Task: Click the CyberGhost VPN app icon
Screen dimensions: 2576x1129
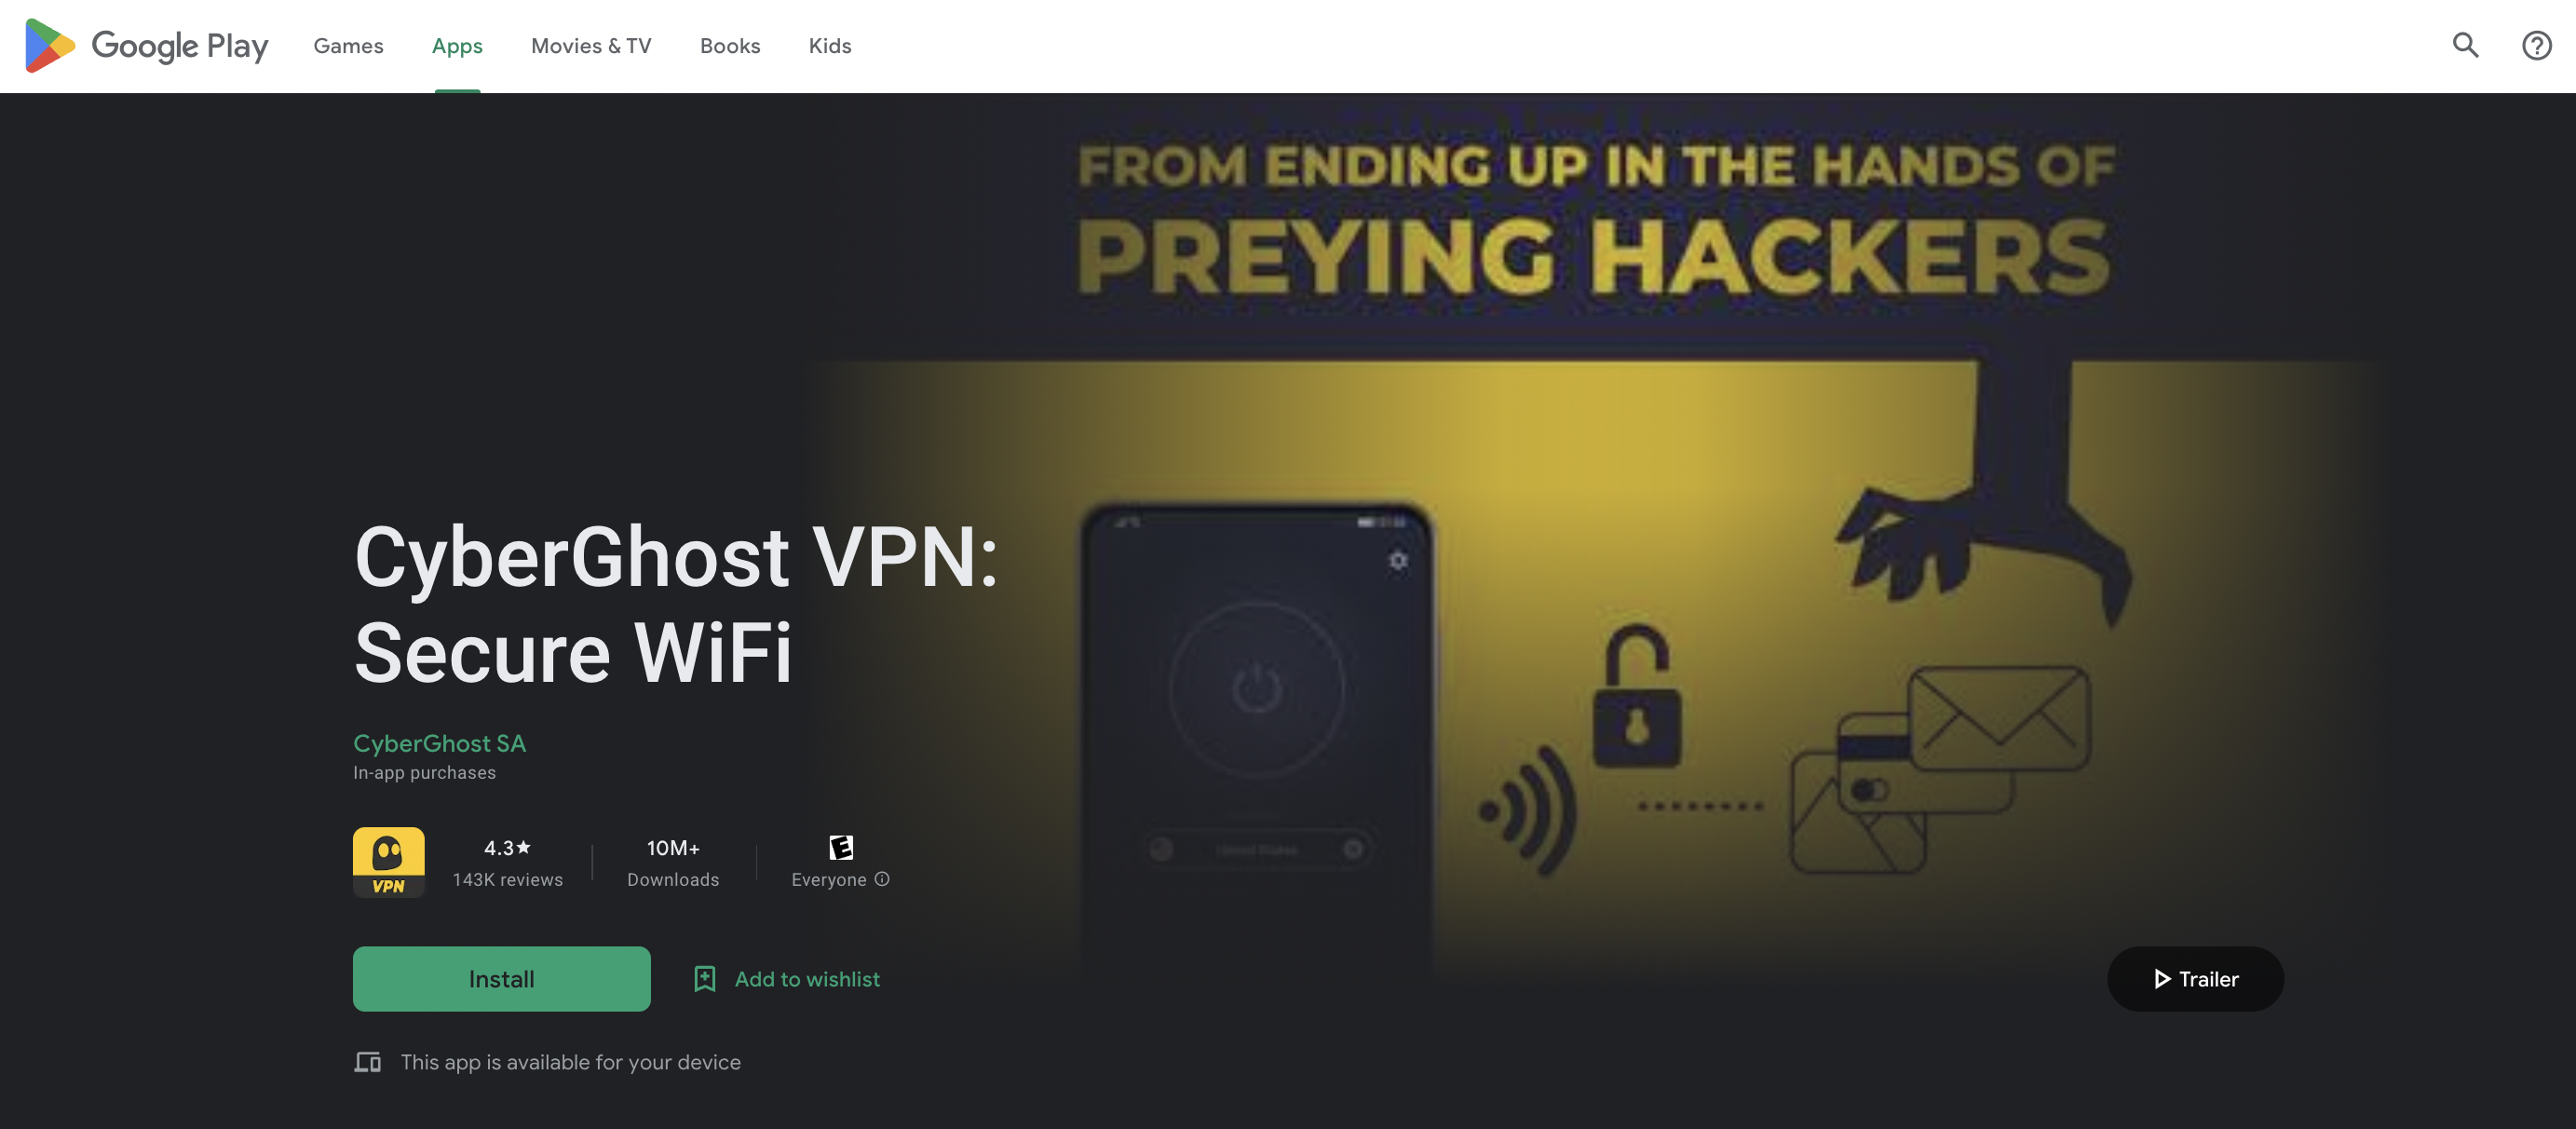Action: (x=388, y=862)
